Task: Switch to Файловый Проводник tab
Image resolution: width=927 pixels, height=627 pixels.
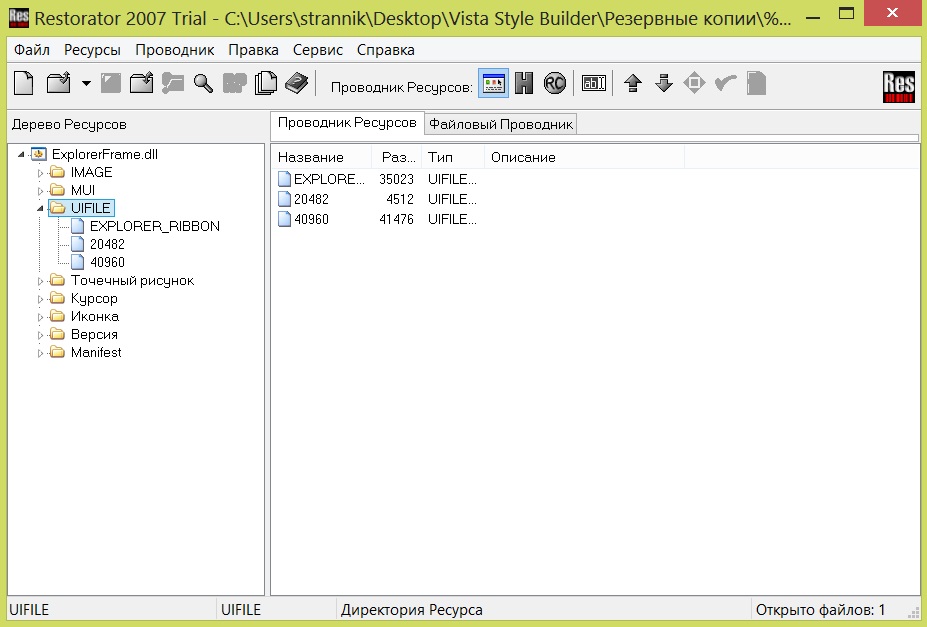Action: pyautogui.click(x=501, y=124)
